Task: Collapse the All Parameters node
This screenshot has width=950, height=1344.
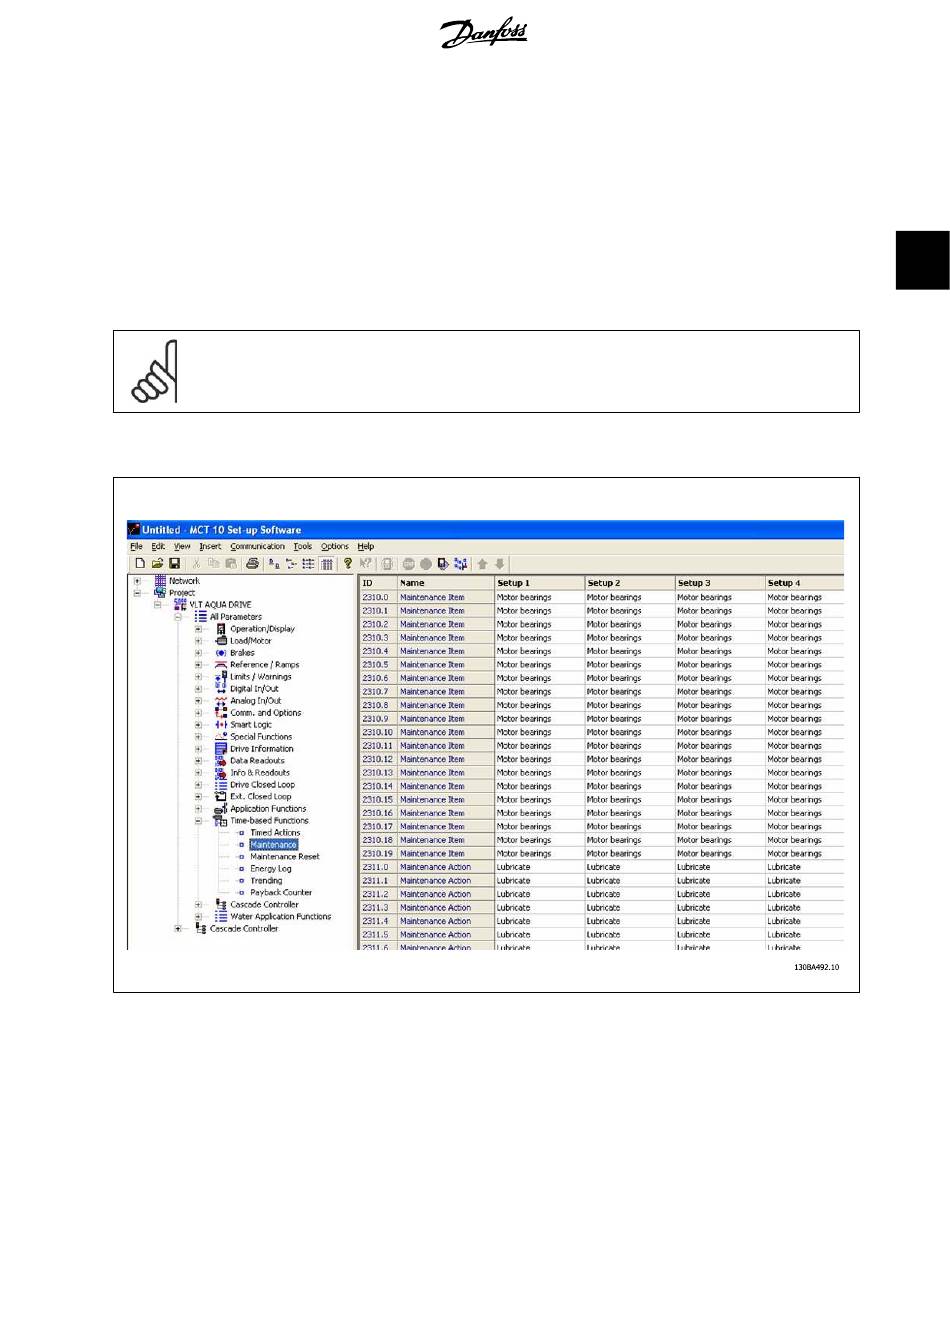Action: 178,617
